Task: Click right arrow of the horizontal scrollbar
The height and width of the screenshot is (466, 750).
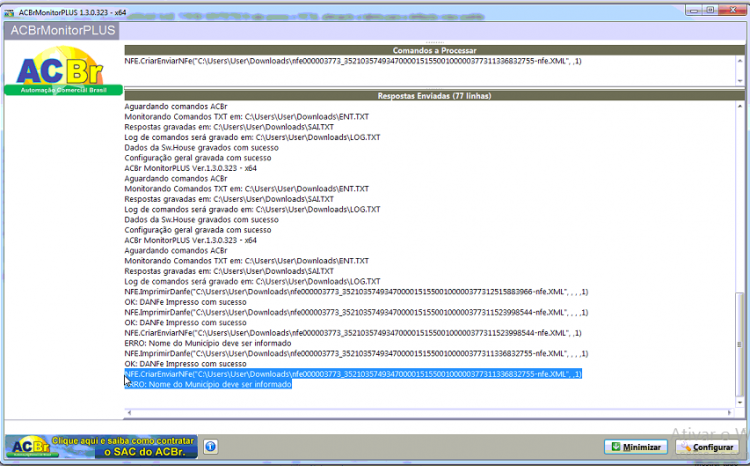Action: coord(729,412)
